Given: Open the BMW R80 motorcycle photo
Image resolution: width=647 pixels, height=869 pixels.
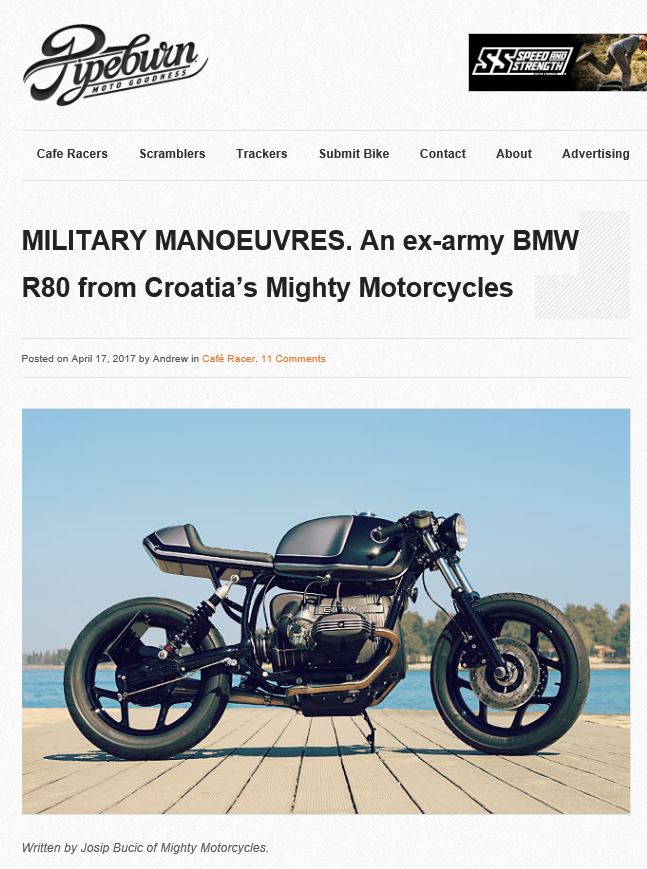Looking at the screenshot, I should pyautogui.click(x=326, y=611).
